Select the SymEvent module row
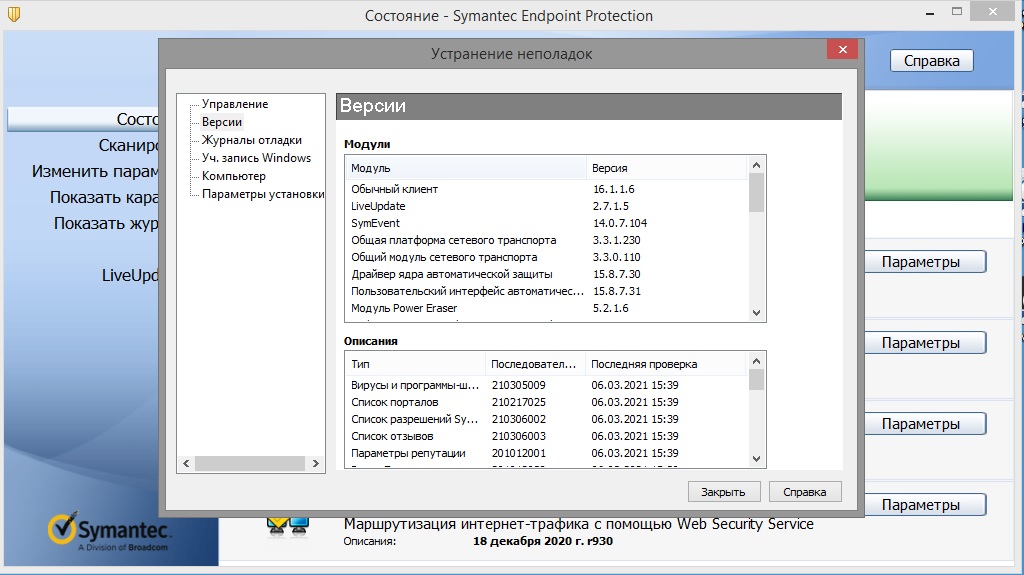 [x=547, y=223]
